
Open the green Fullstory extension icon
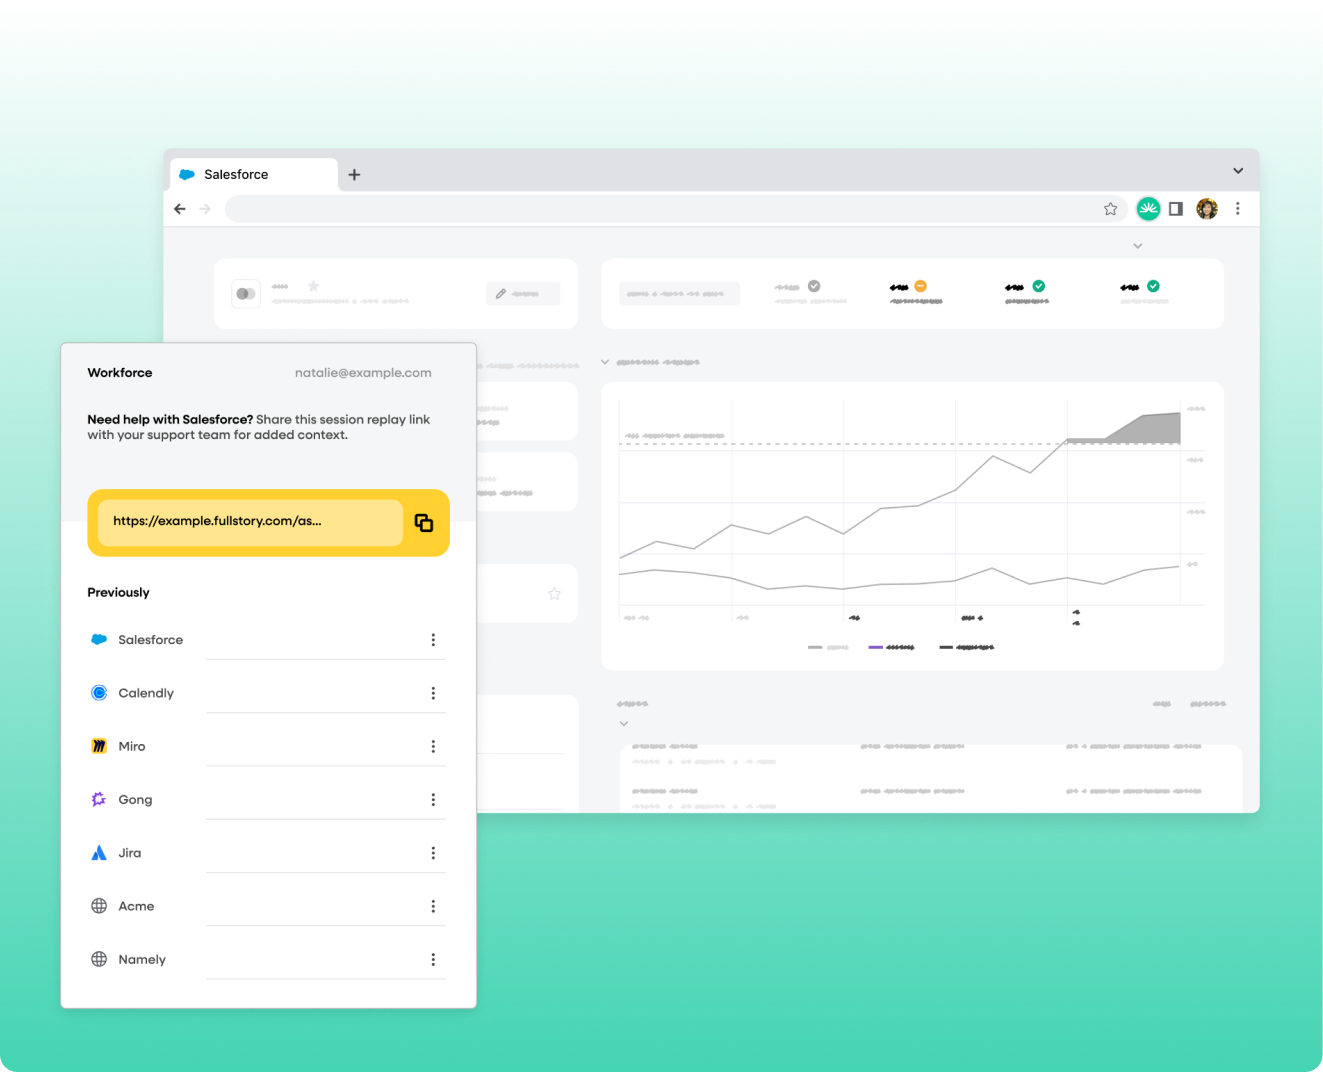click(x=1148, y=209)
